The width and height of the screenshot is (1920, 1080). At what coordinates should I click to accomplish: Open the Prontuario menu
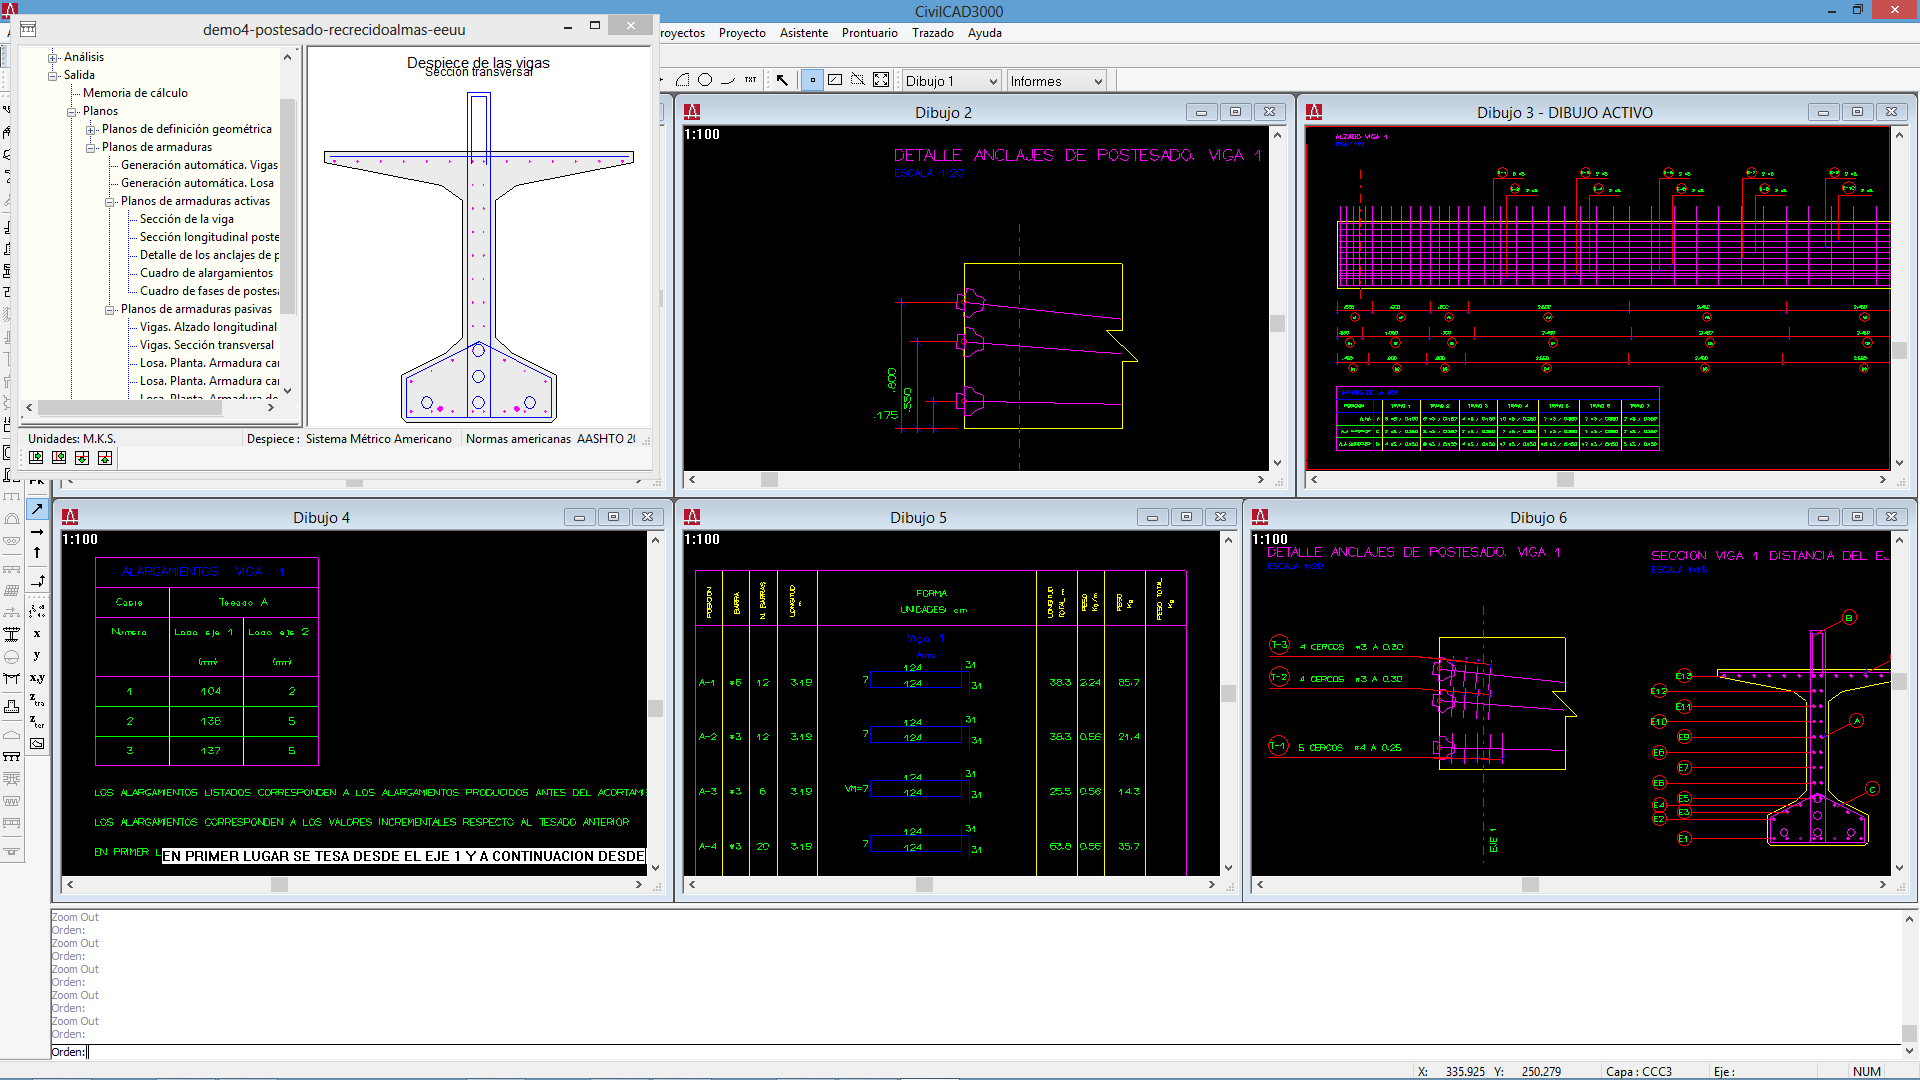click(869, 33)
